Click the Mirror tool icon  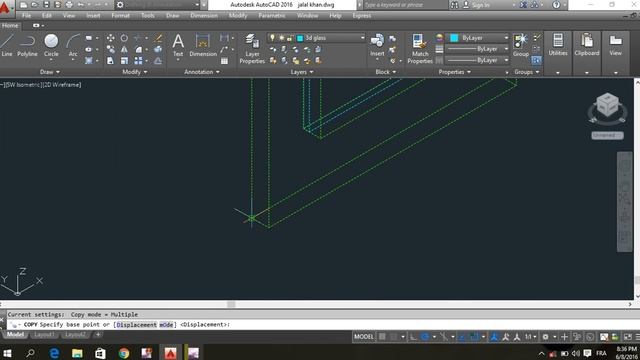124,49
